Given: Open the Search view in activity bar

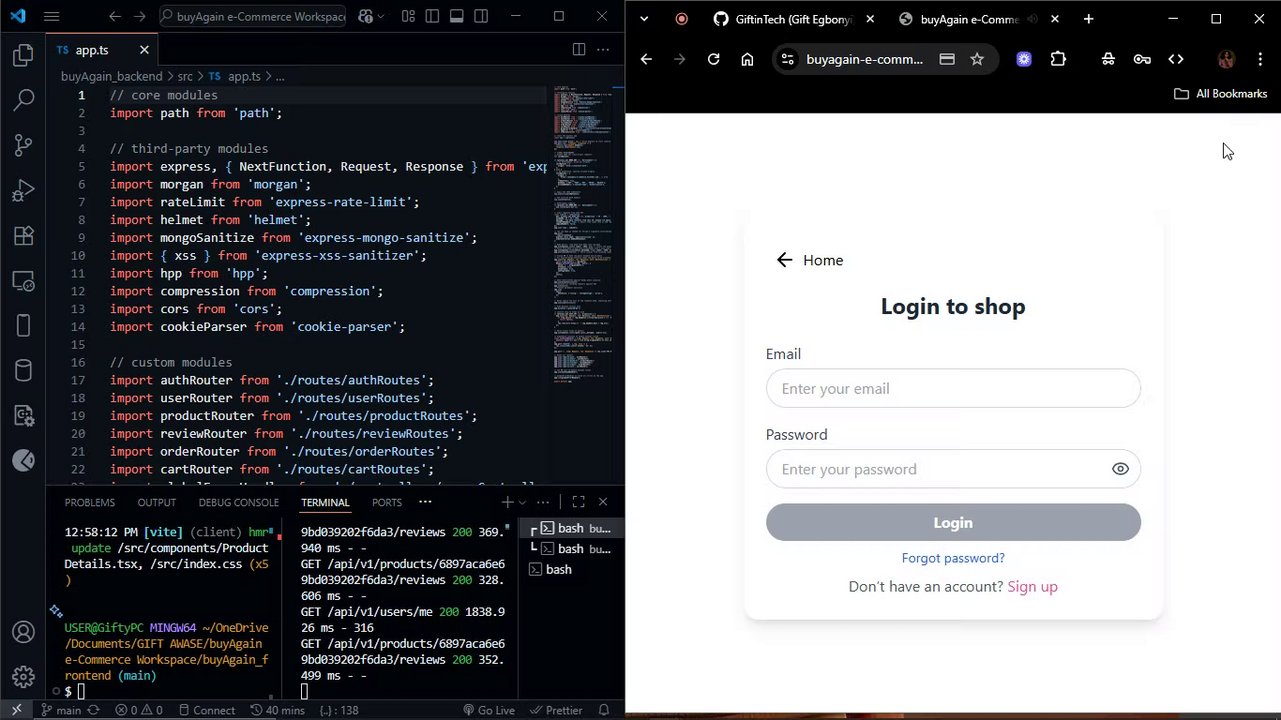Looking at the screenshot, I should click(23, 100).
